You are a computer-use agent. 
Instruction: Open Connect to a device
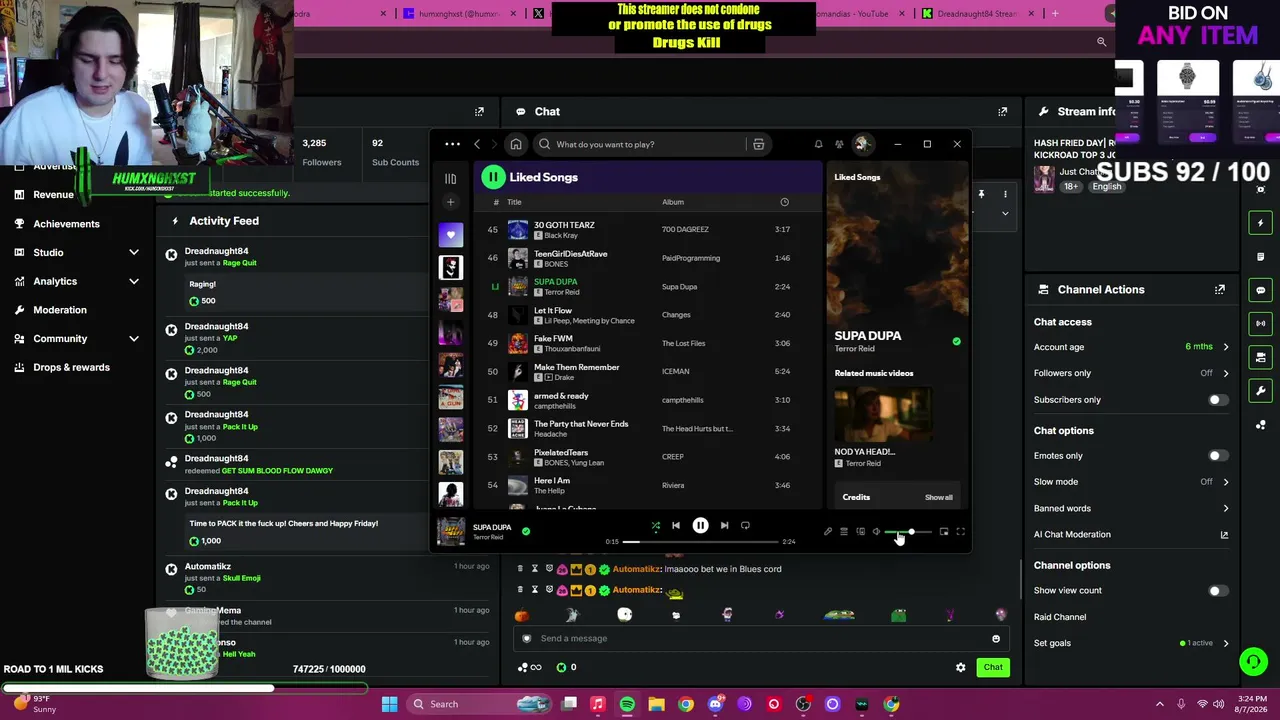coord(860,532)
